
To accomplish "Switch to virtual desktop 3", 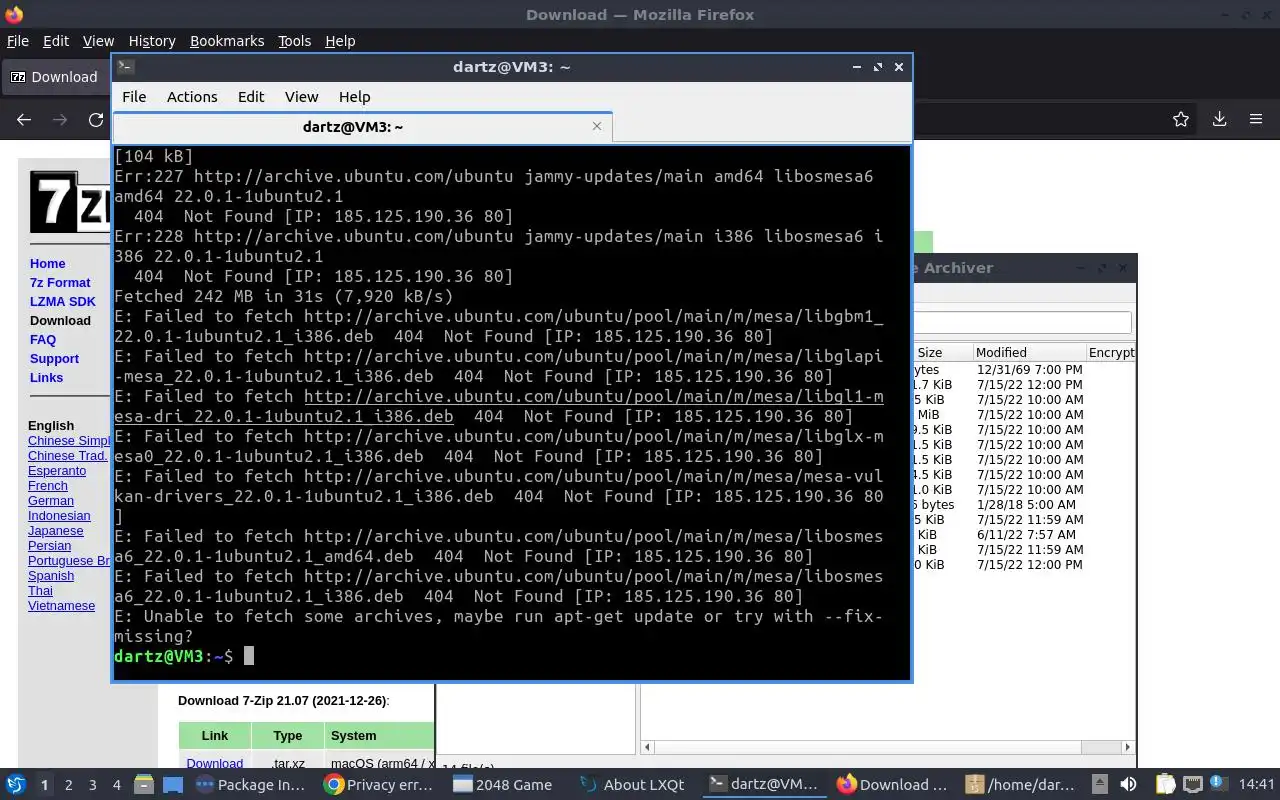I will point(92,785).
